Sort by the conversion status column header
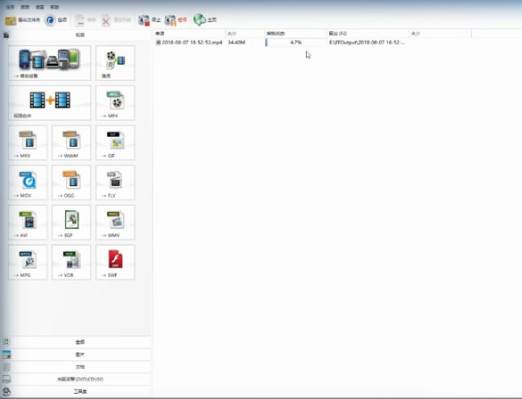This screenshot has height=399, width=522. point(296,33)
